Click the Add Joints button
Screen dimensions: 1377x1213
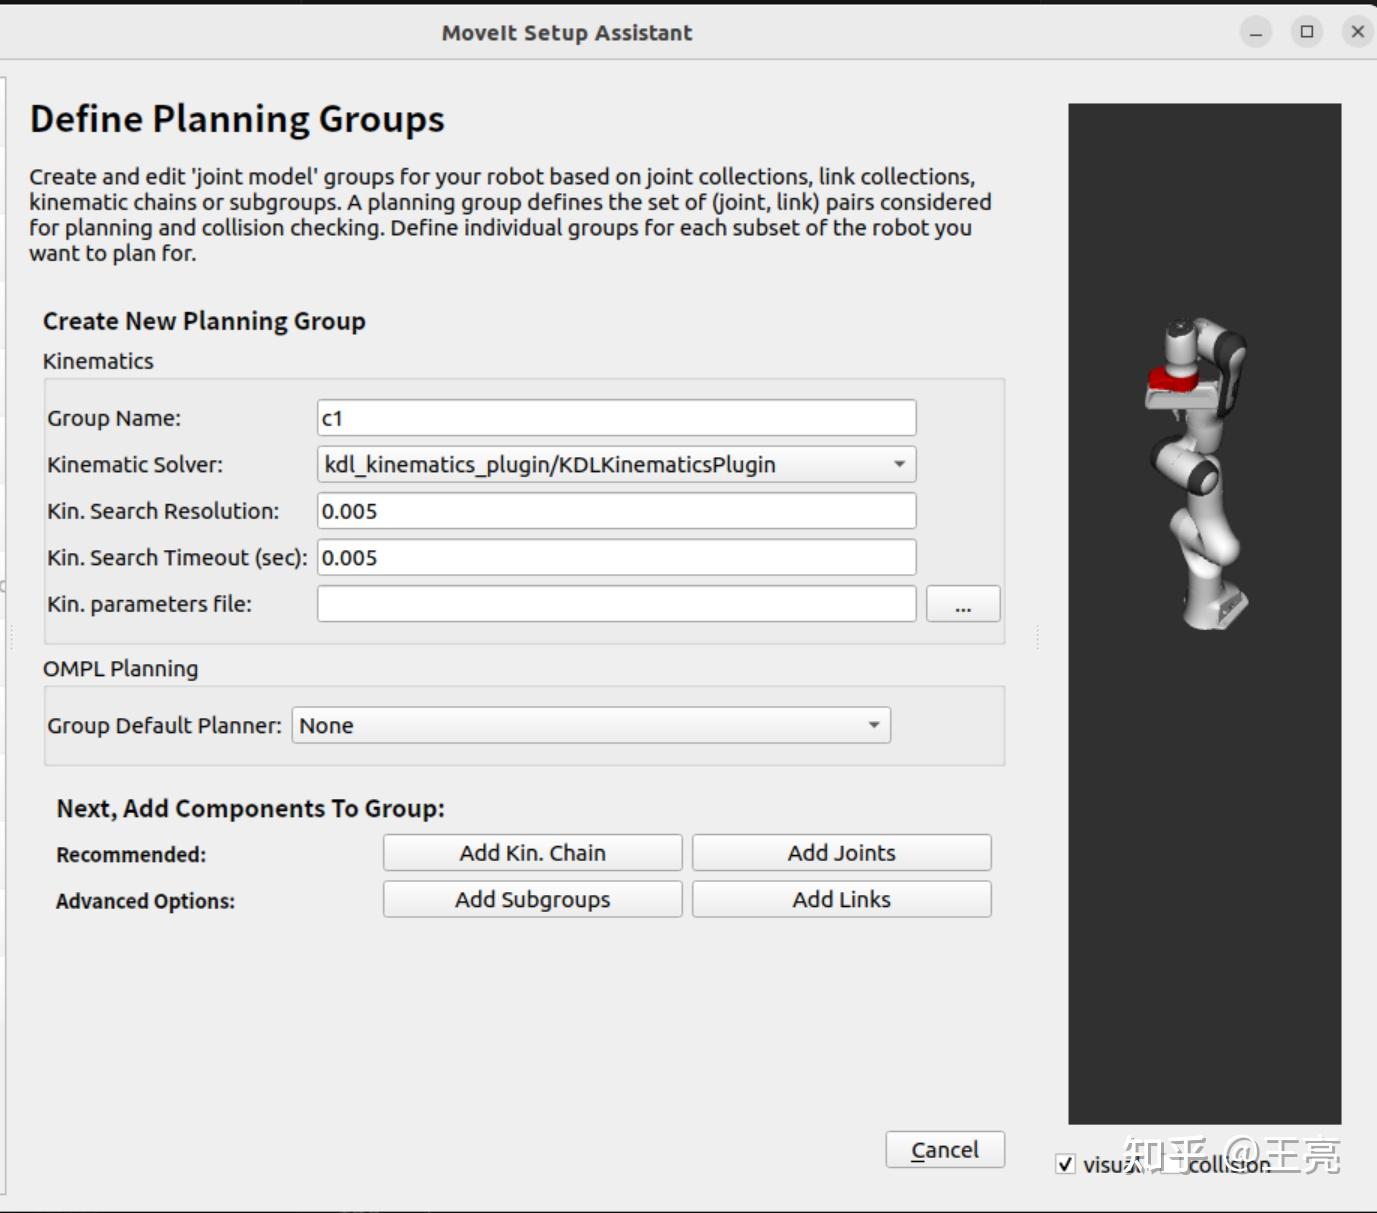pos(841,853)
